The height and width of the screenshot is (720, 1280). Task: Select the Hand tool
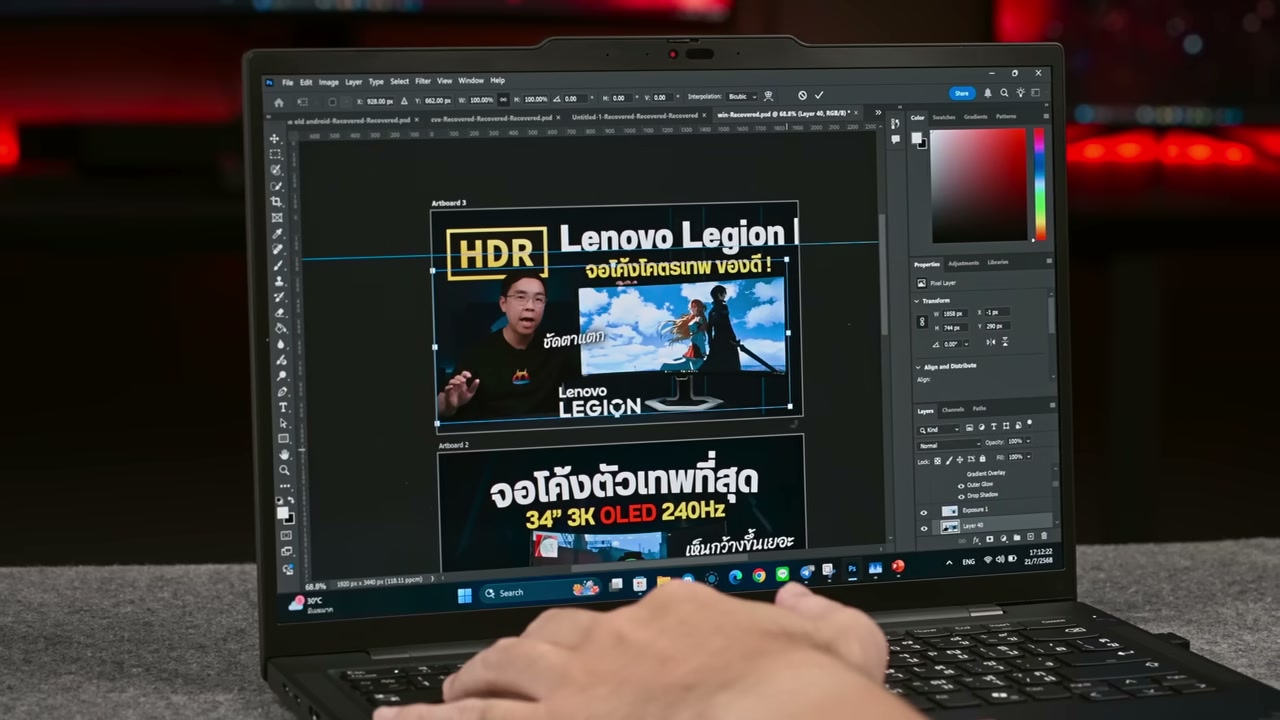[x=284, y=454]
